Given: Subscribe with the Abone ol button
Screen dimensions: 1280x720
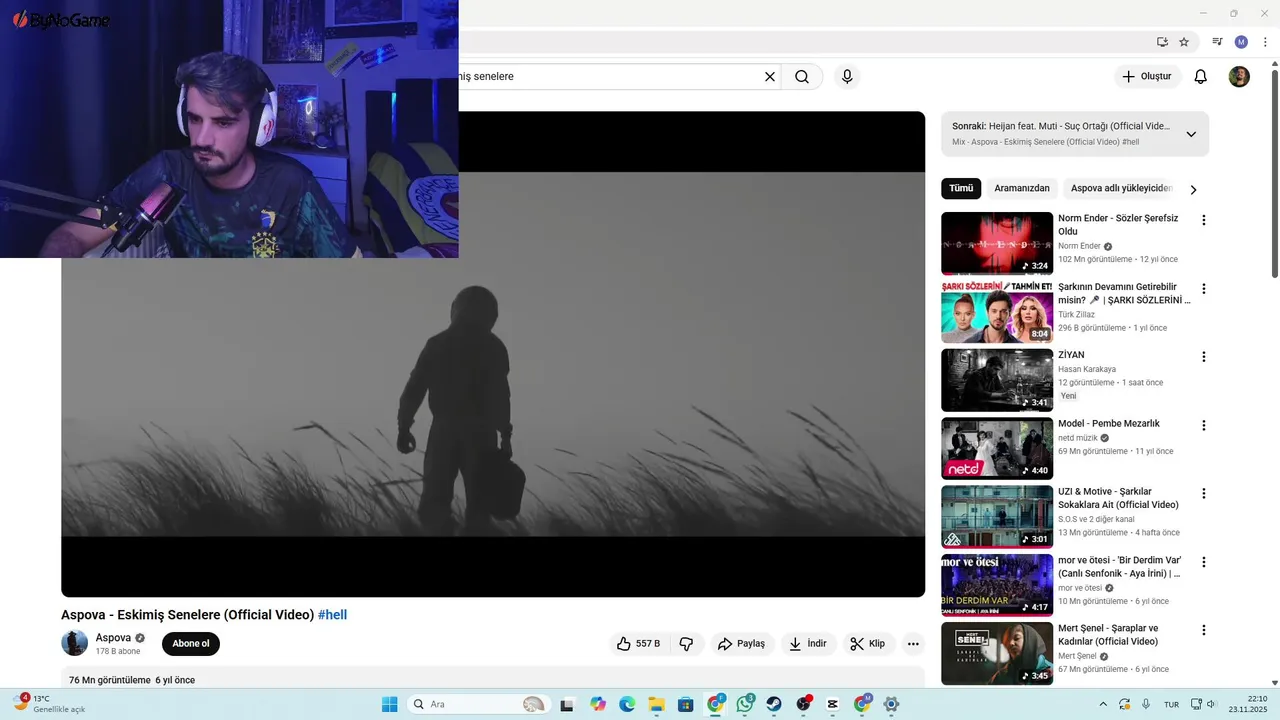Looking at the screenshot, I should (x=191, y=644).
